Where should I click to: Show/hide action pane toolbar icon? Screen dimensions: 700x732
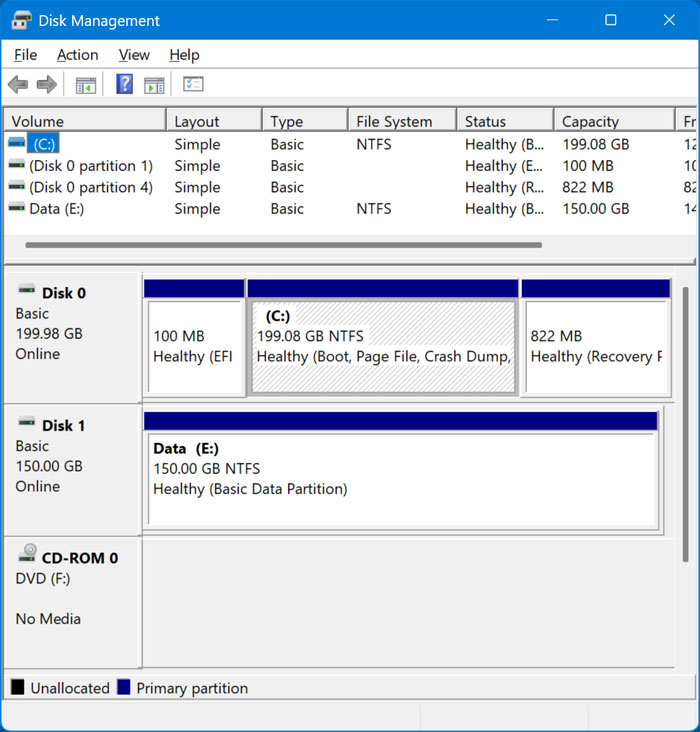click(154, 85)
